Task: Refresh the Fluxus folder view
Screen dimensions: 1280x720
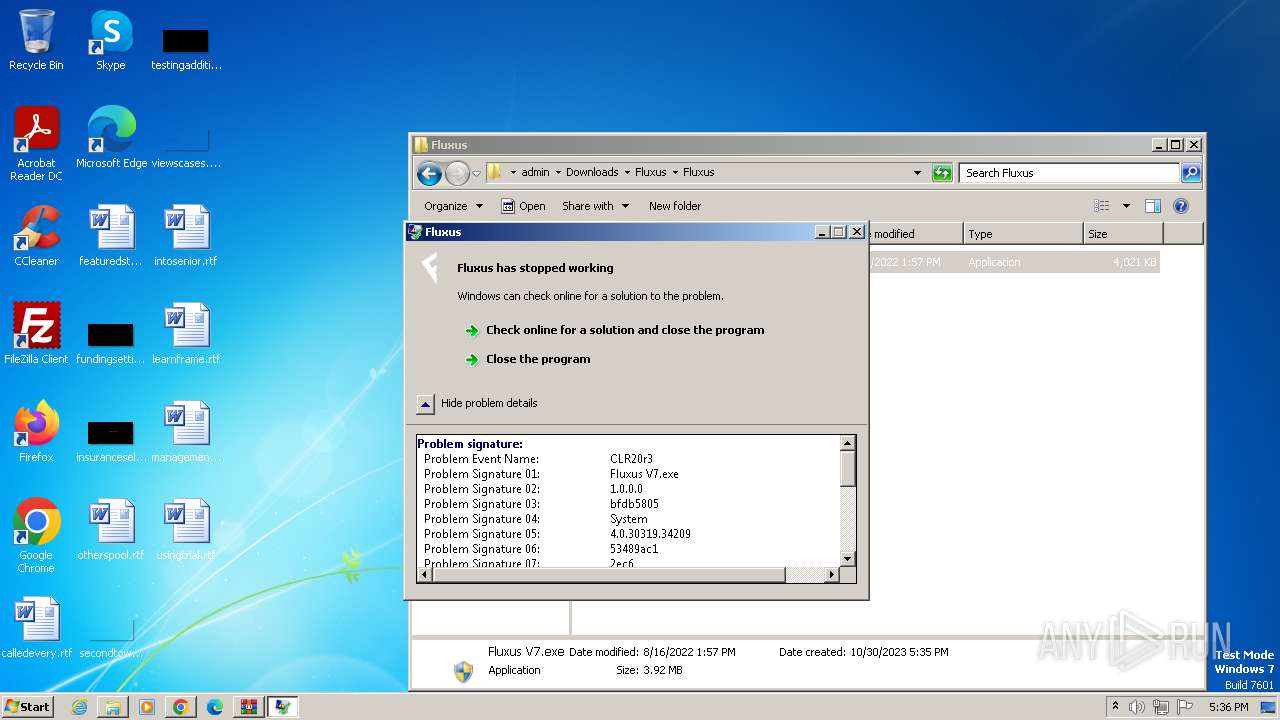Action: [x=942, y=173]
